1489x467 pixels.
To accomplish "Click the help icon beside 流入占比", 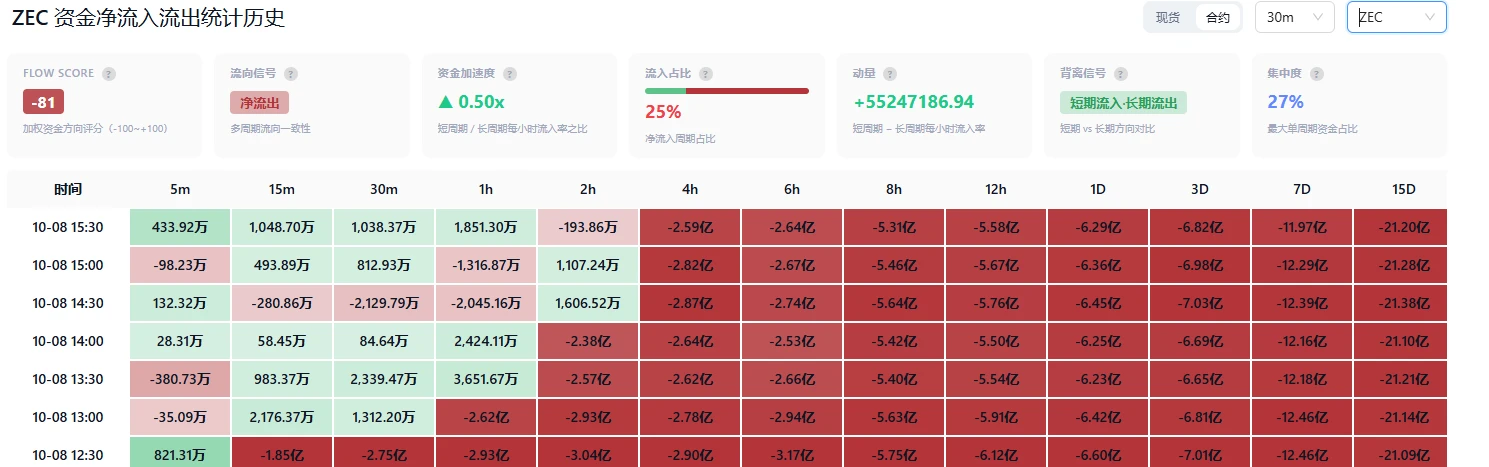I will click(706, 74).
